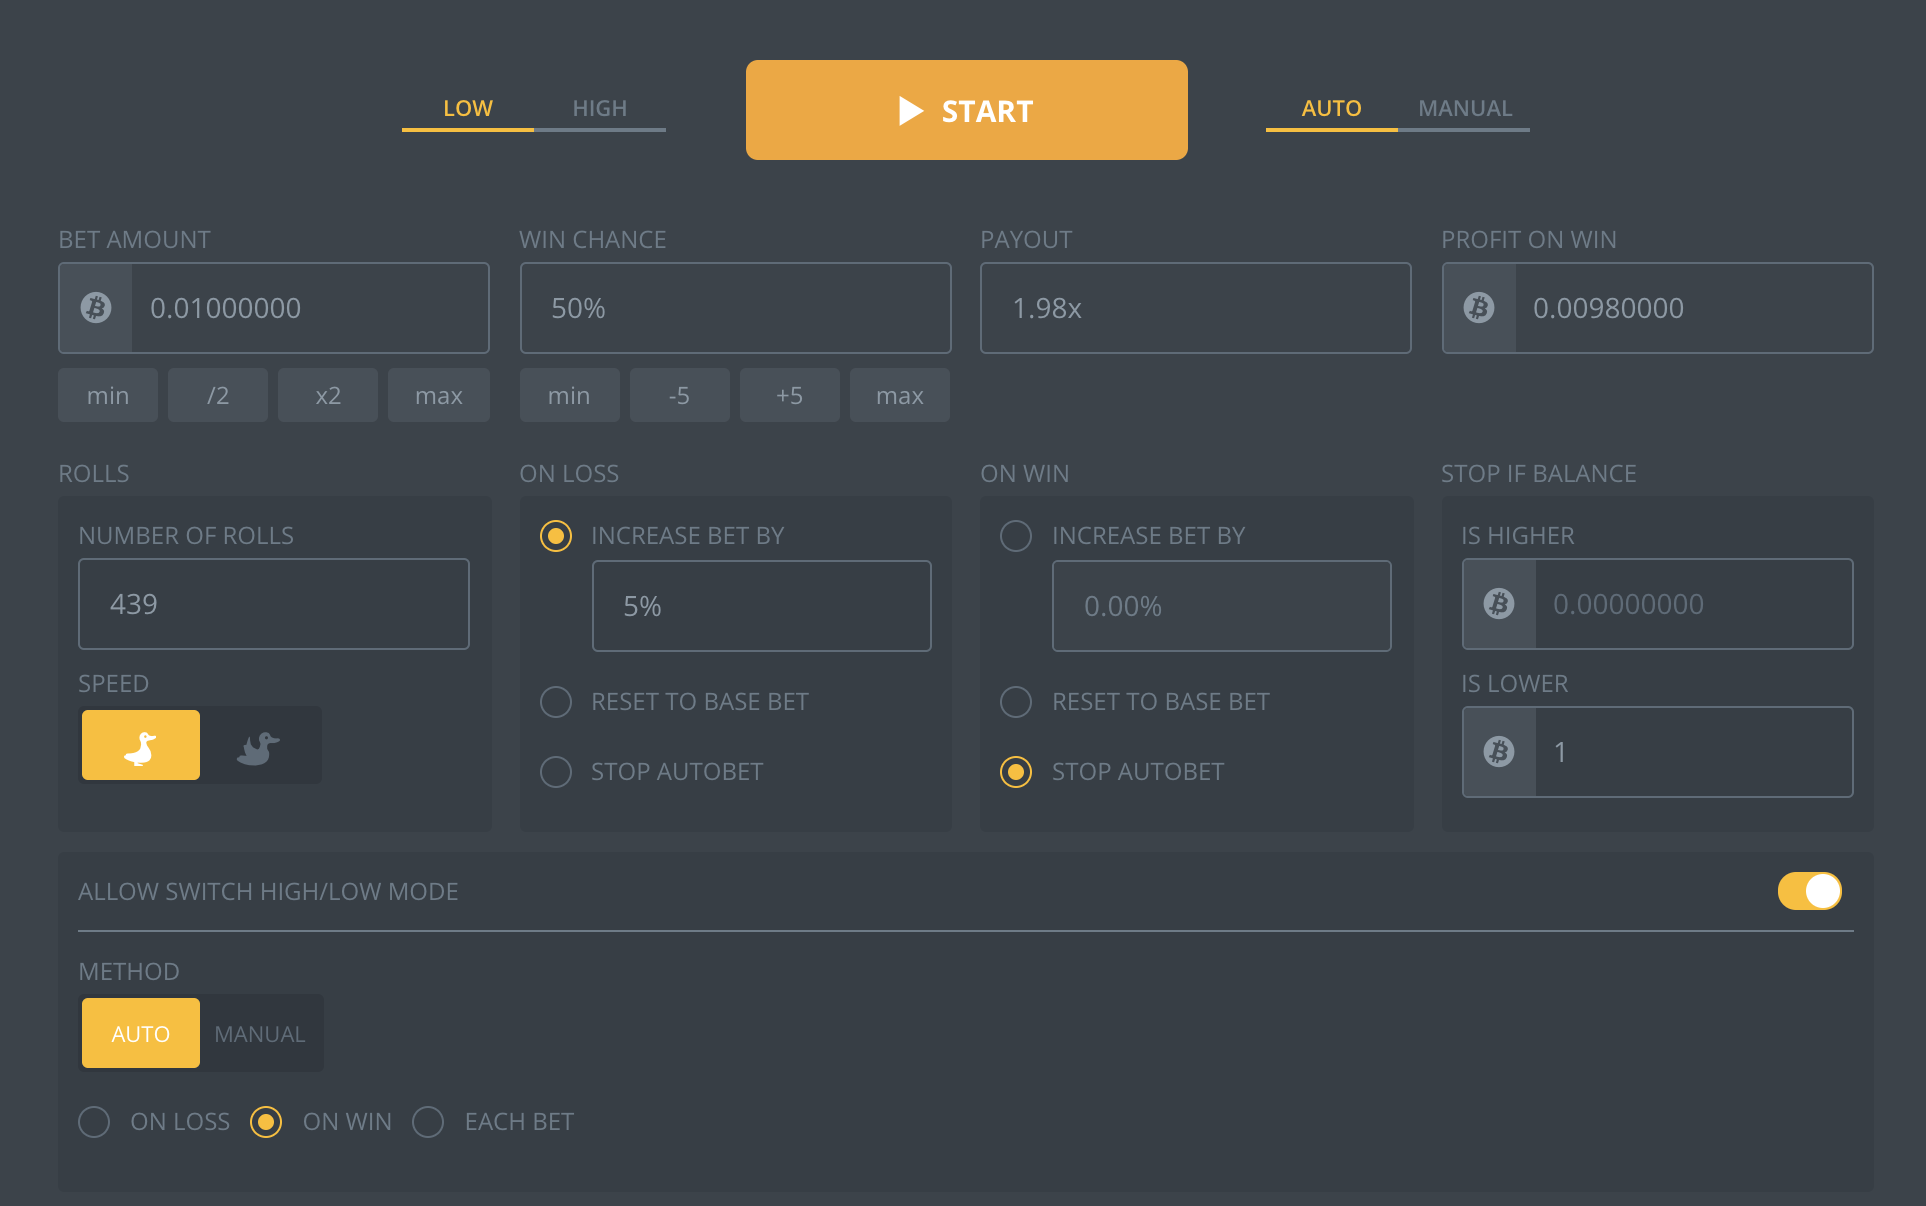Set bet amount to max
Screen dimensions: 1926x1206
click(439, 395)
